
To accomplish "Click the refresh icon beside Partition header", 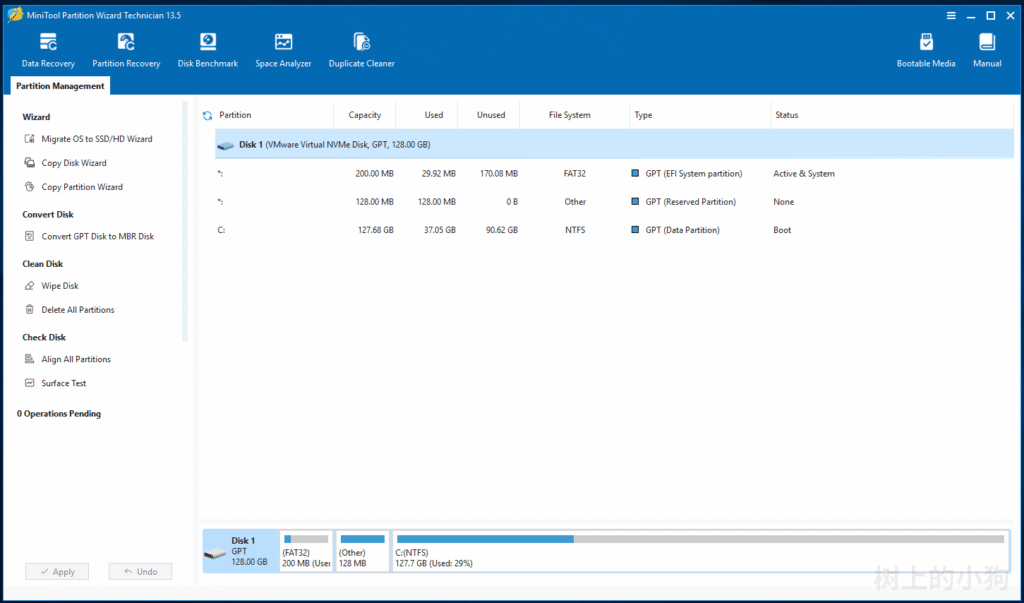I will point(208,116).
